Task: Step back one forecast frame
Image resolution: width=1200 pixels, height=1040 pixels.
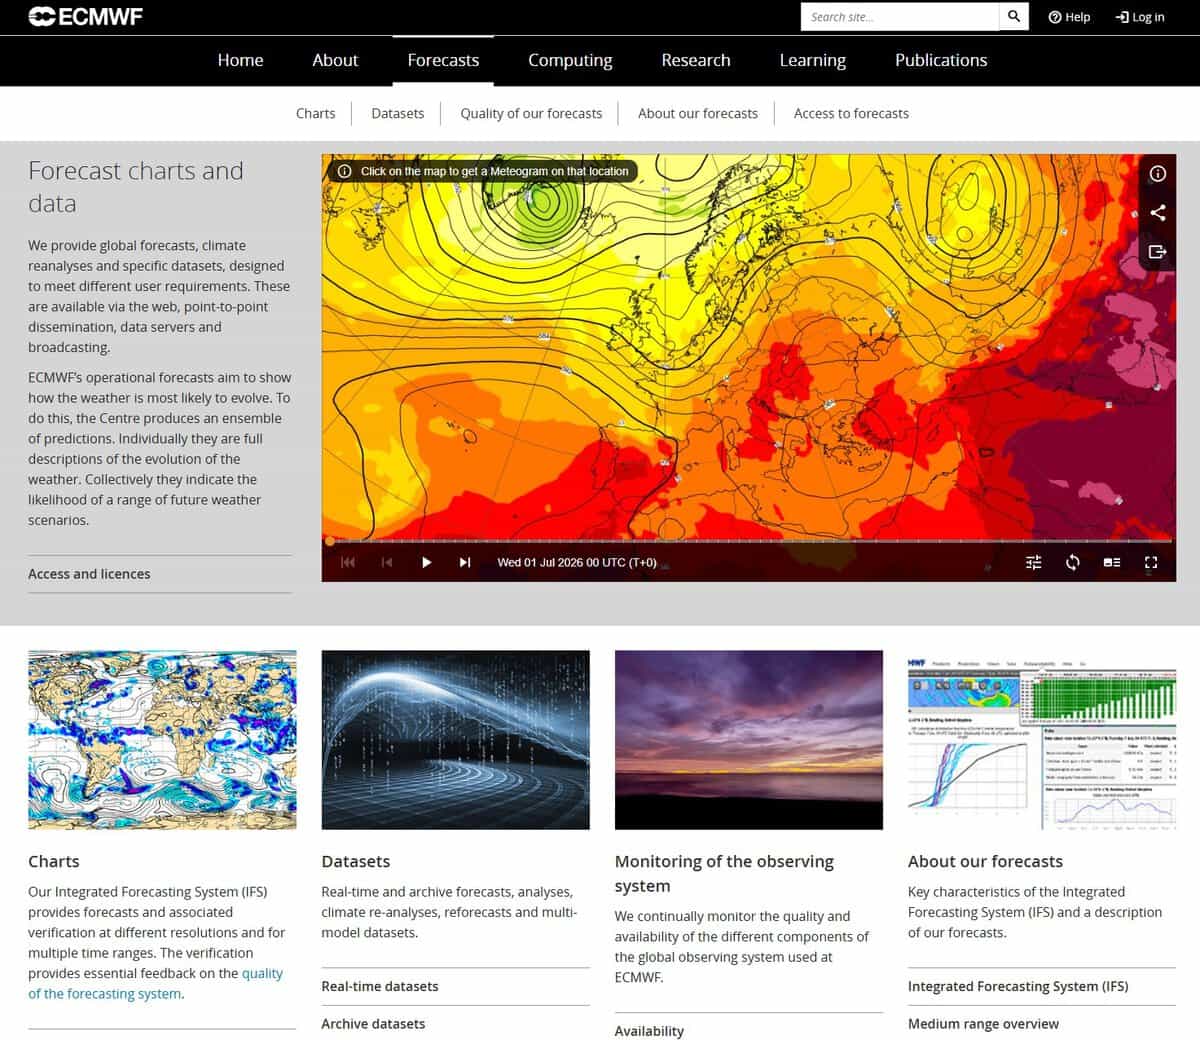Action: pos(387,562)
